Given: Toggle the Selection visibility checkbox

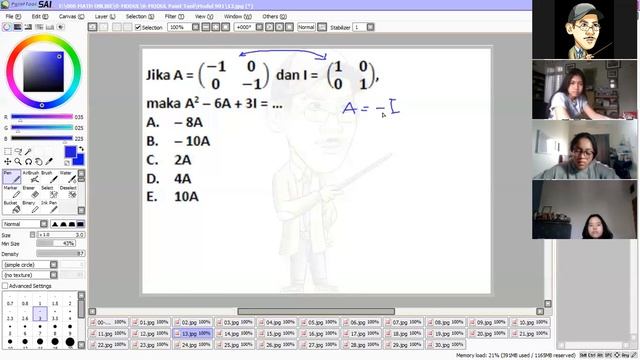Looking at the screenshot, I should [138, 27].
